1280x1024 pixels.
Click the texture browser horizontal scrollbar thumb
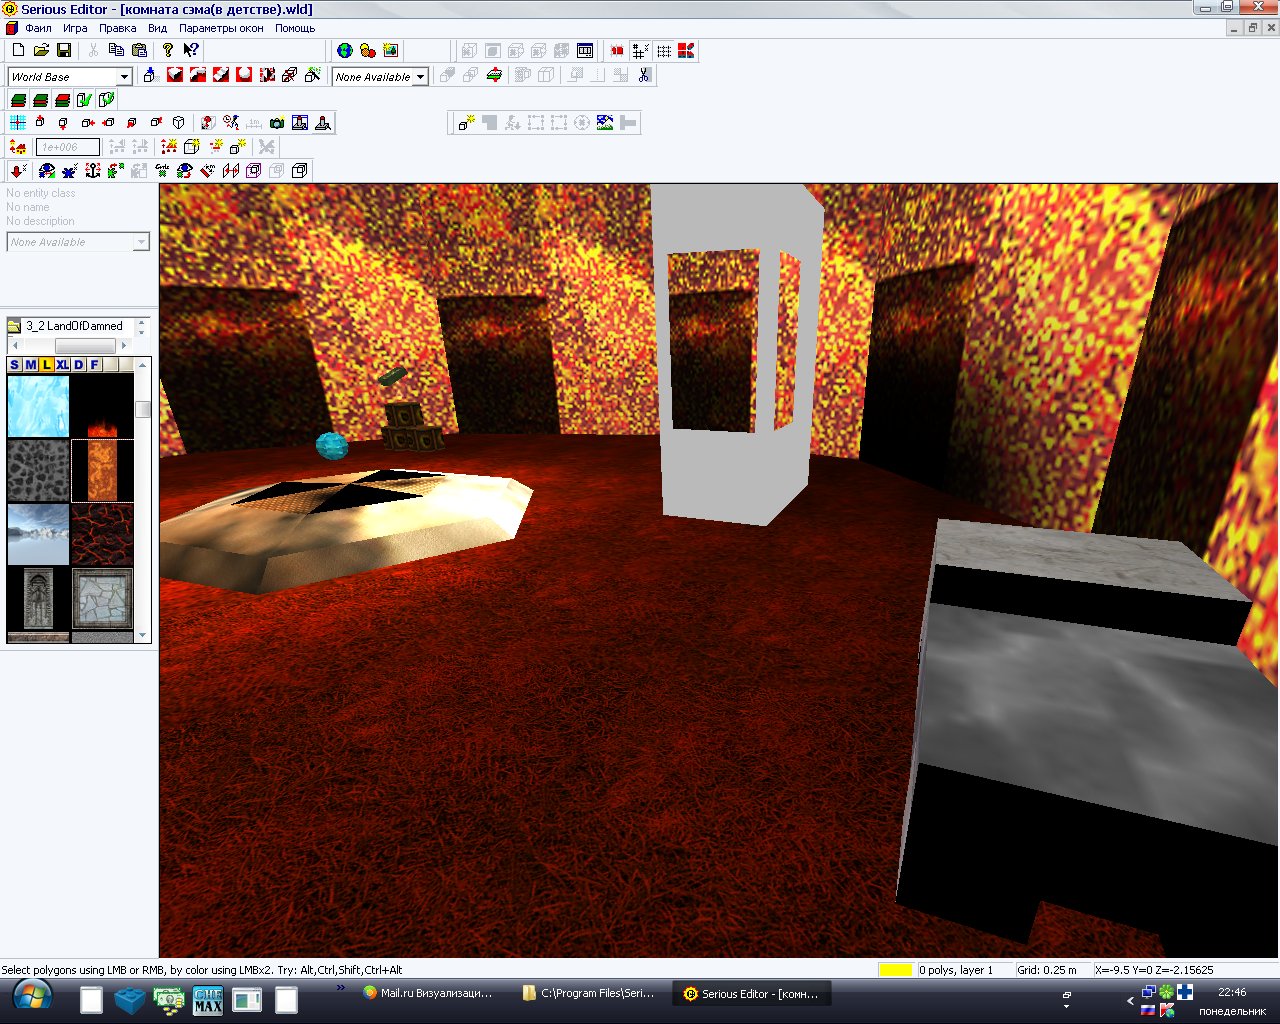point(85,346)
